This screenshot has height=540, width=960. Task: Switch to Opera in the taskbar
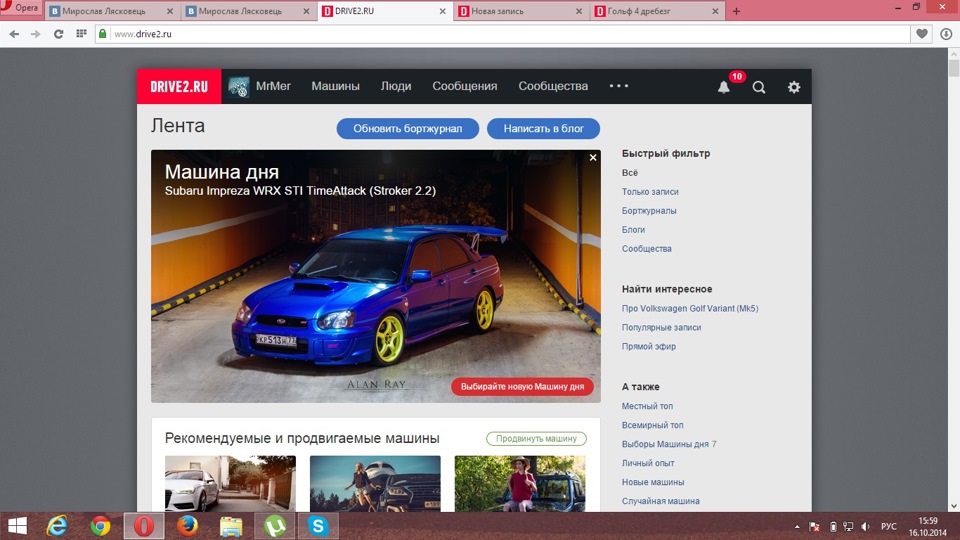coord(144,526)
